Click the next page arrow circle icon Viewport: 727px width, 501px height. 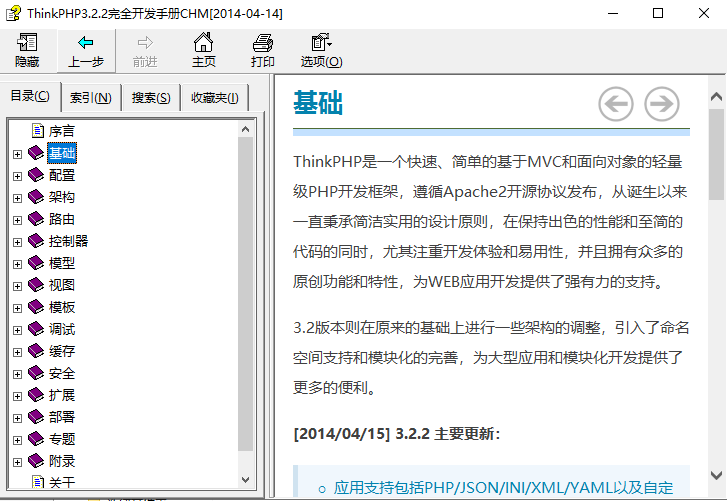tap(661, 103)
